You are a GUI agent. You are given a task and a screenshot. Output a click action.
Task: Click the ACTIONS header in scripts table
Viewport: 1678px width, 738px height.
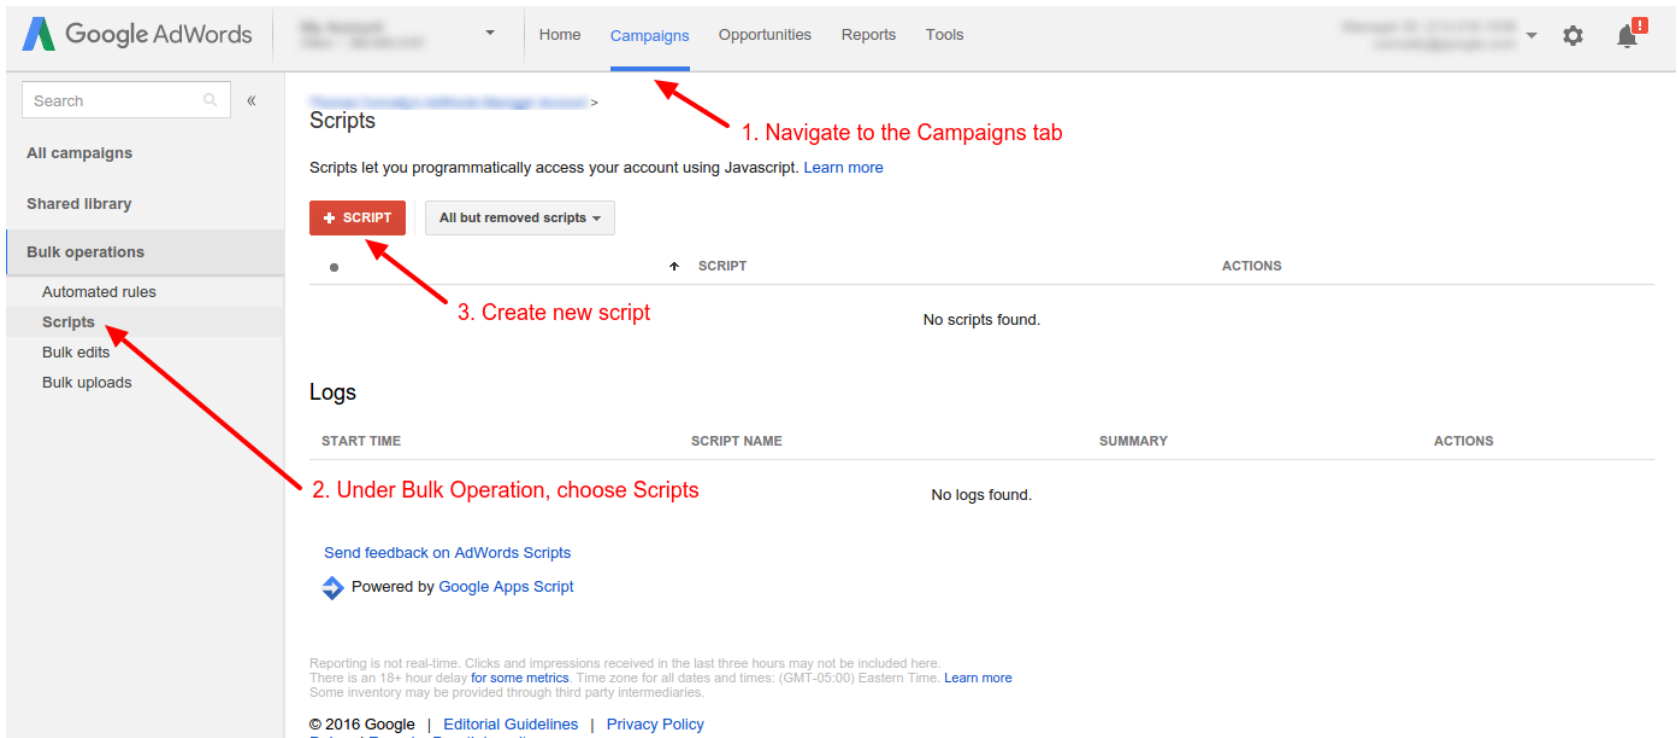(x=1251, y=266)
